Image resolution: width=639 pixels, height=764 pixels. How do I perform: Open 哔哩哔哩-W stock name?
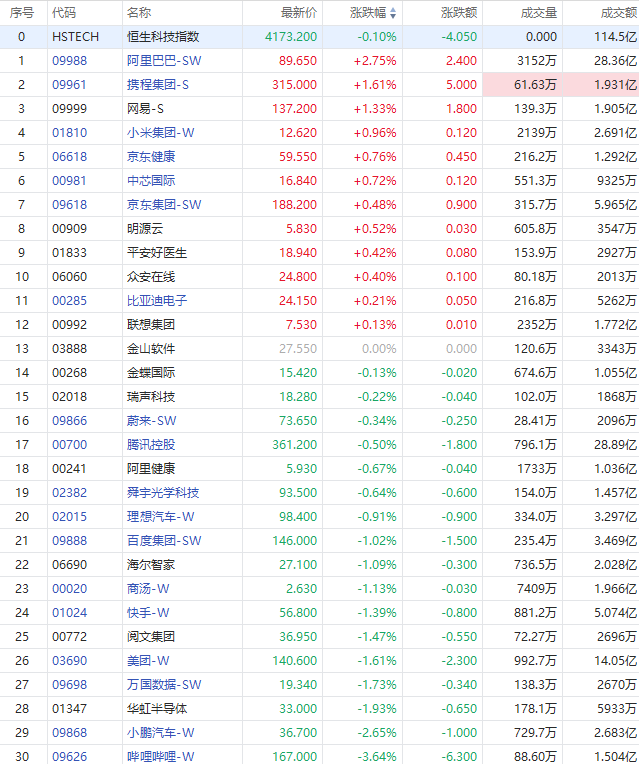pos(160,756)
